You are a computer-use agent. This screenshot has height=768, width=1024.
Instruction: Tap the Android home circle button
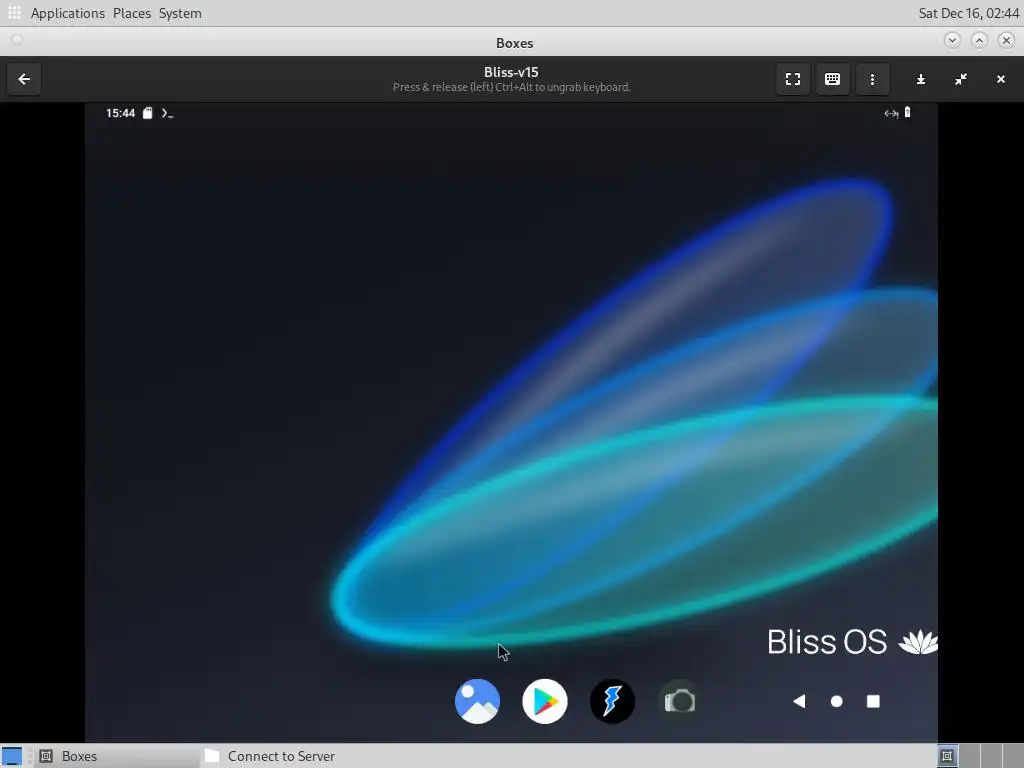pyautogui.click(x=837, y=701)
